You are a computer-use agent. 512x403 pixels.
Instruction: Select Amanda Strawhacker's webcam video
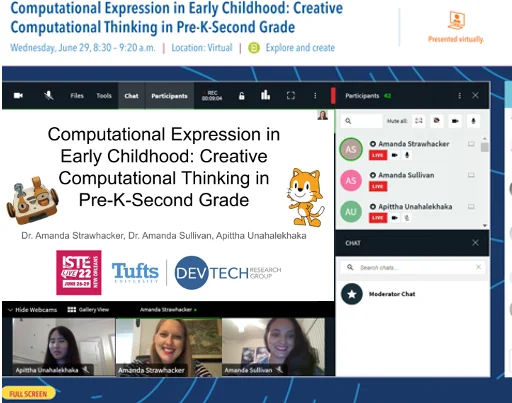169,347
